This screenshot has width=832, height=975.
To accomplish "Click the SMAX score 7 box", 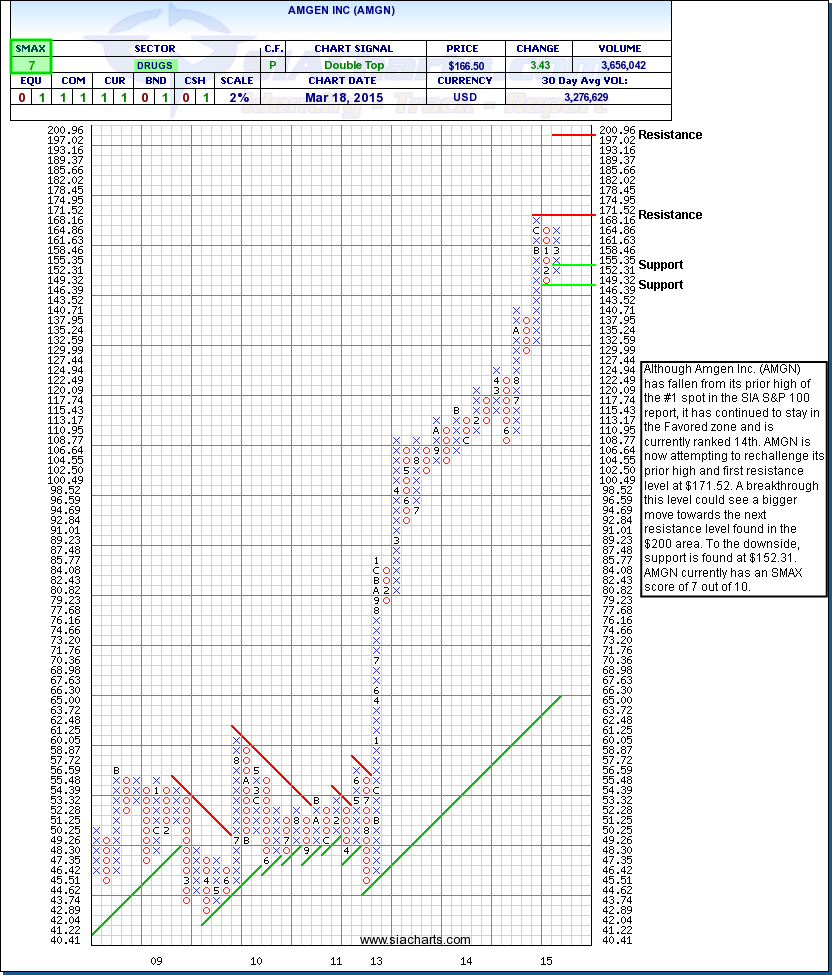I will pos(30,65).
